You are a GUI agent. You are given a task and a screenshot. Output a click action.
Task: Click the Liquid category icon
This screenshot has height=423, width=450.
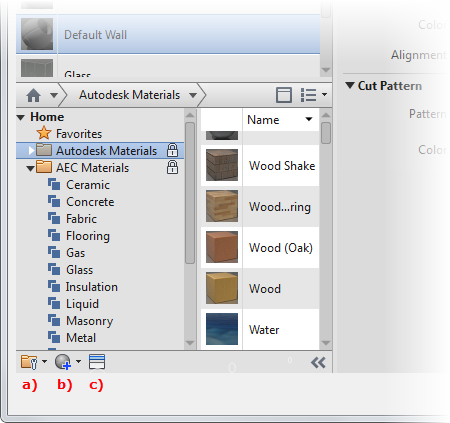(54, 303)
